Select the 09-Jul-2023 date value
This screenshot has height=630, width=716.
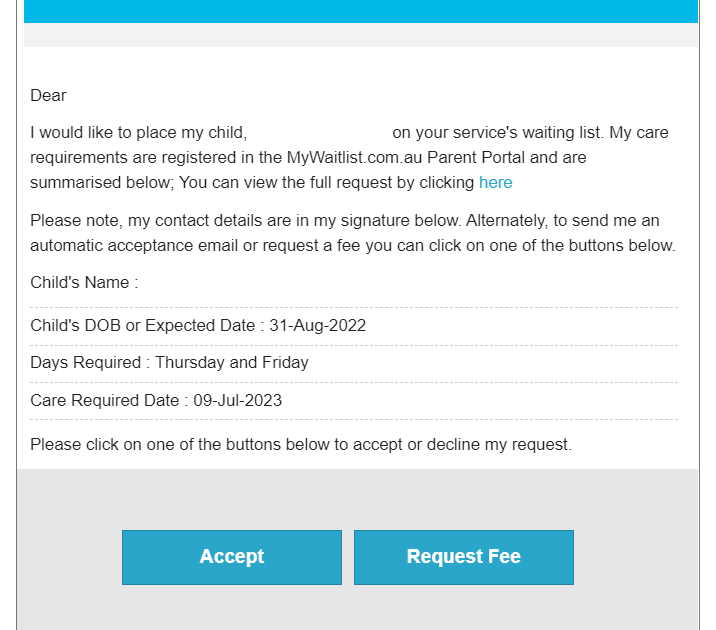[237, 400]
